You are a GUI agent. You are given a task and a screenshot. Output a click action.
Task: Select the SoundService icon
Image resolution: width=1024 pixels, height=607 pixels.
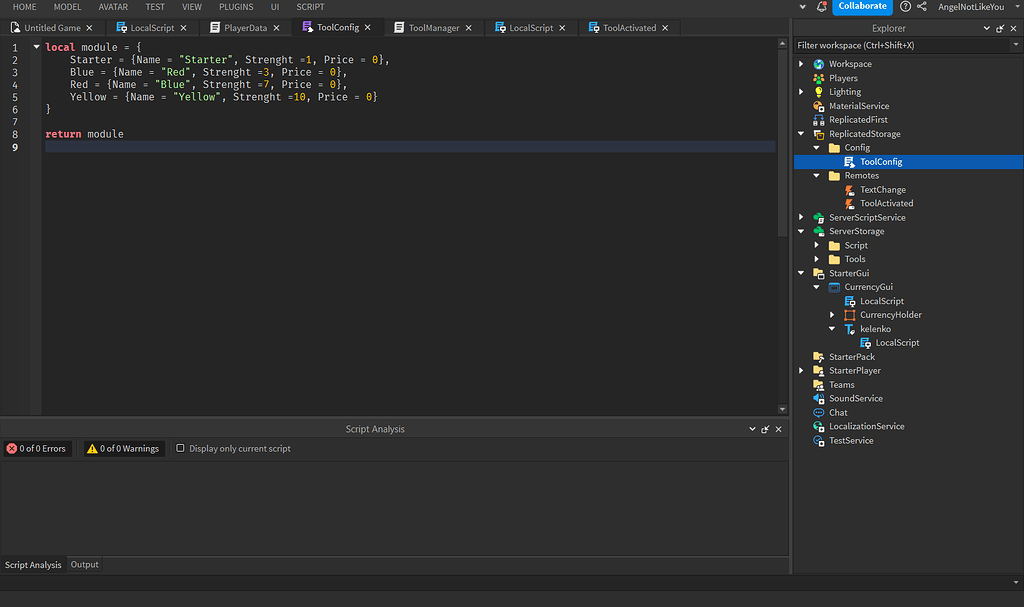(819, 398)
